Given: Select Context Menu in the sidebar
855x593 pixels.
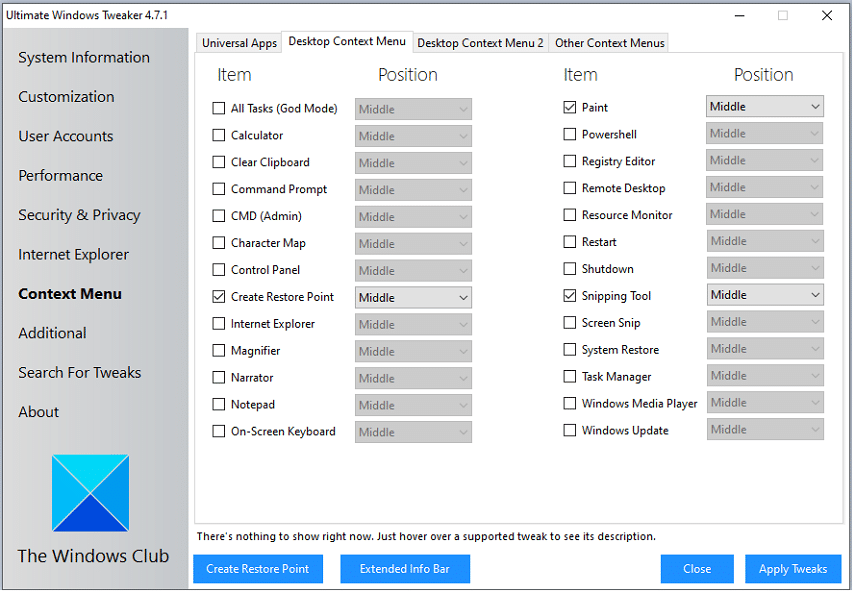Looking at the screenshot, I should pos(70,294).
